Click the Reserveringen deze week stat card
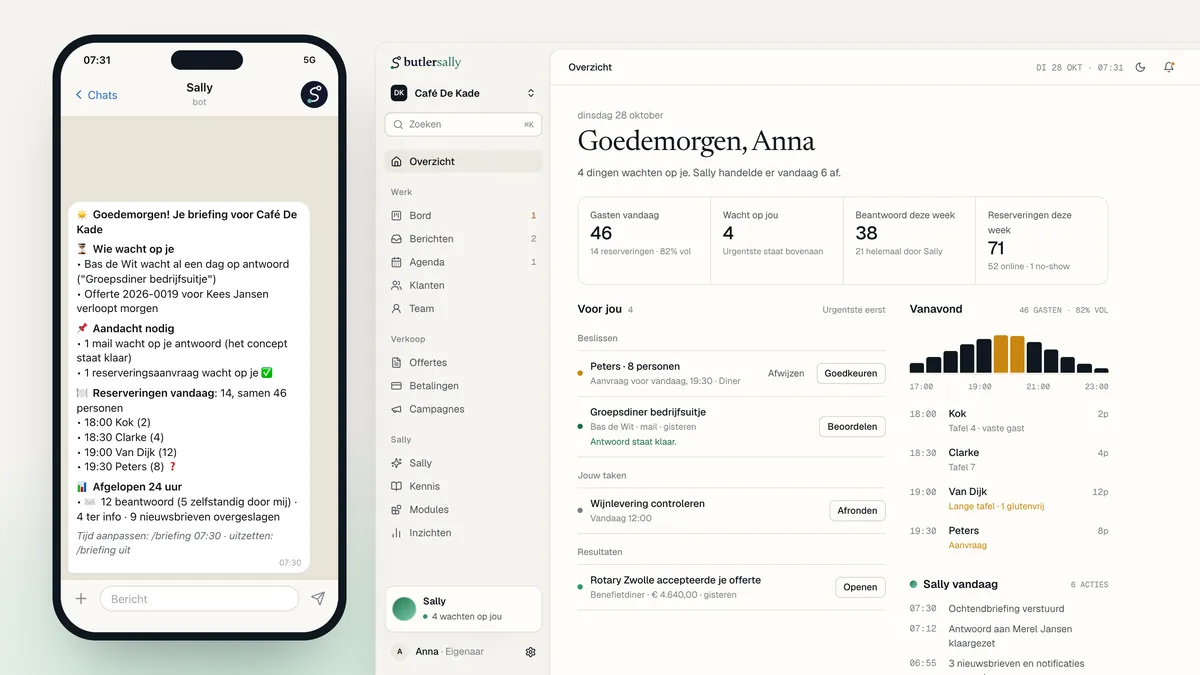The width and height of the screenshot is (1200, 675). (1041, 241)
